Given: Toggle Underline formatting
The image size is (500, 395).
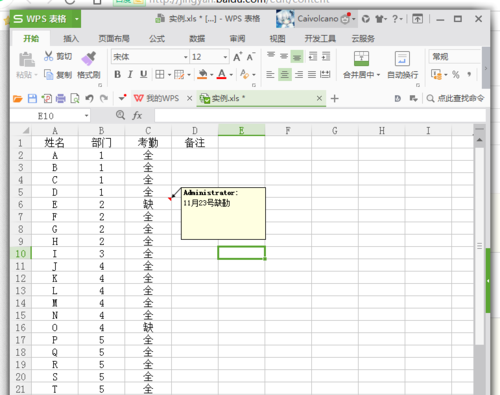Looking at the screenshot, I should tap(143, 74).
